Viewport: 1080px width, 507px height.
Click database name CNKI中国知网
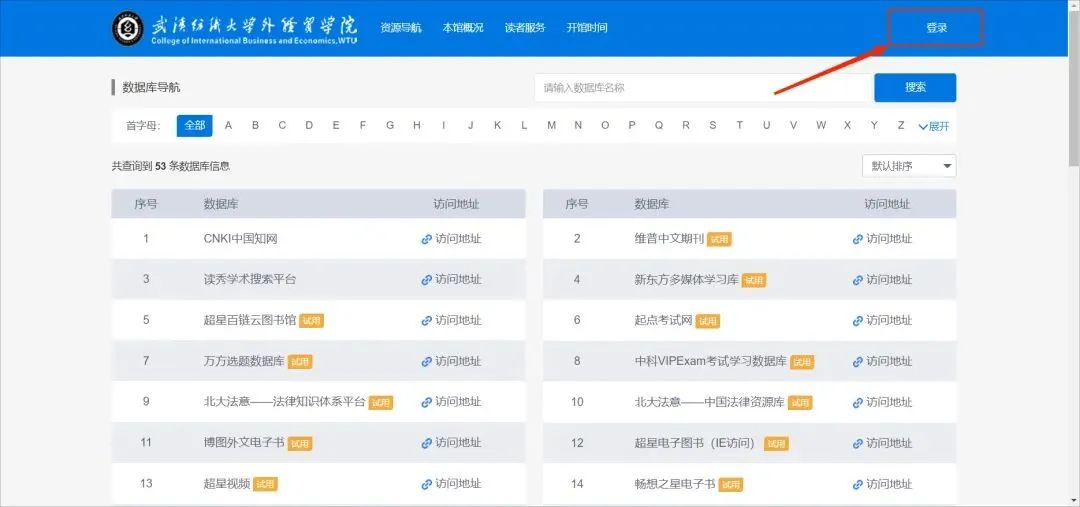[x=240, y=239]
